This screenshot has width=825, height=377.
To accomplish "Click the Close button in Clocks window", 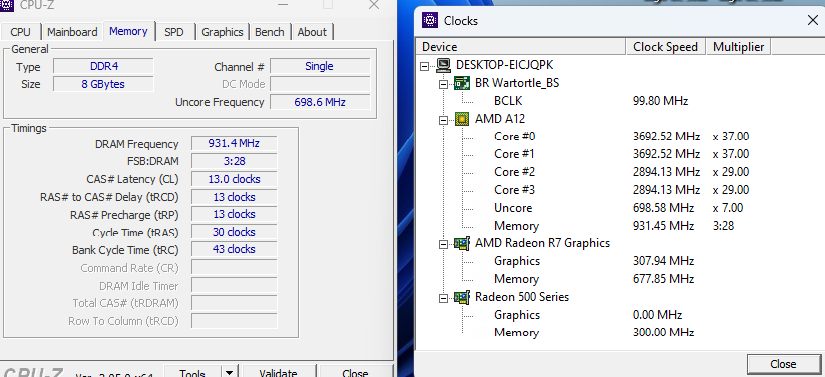I will click(783, 364).
